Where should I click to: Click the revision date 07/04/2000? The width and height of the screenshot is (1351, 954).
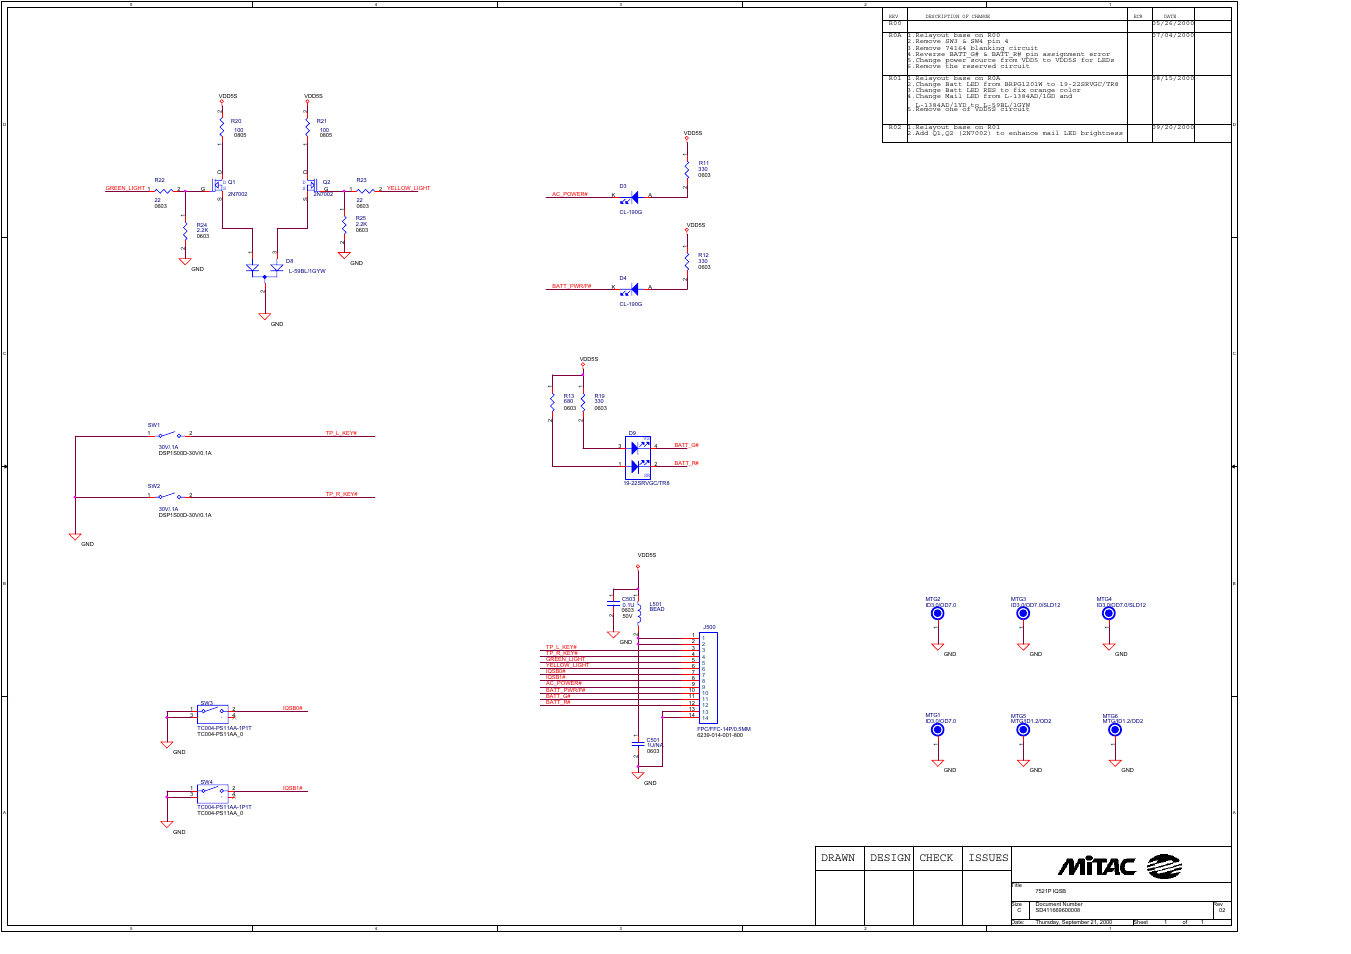[x=1173, y=35]
